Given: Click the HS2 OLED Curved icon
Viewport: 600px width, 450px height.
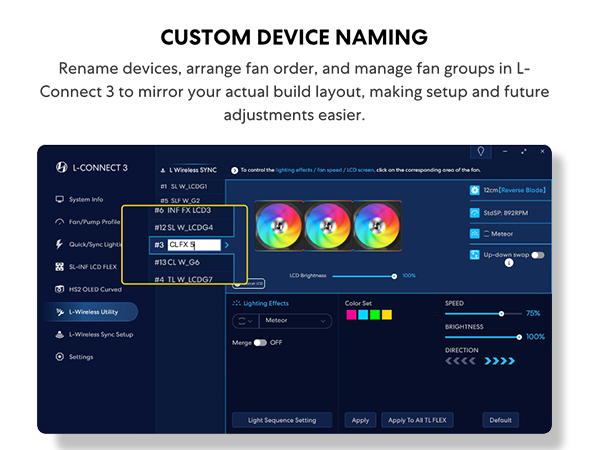Looking at the screenshot, I should point(59,289).
